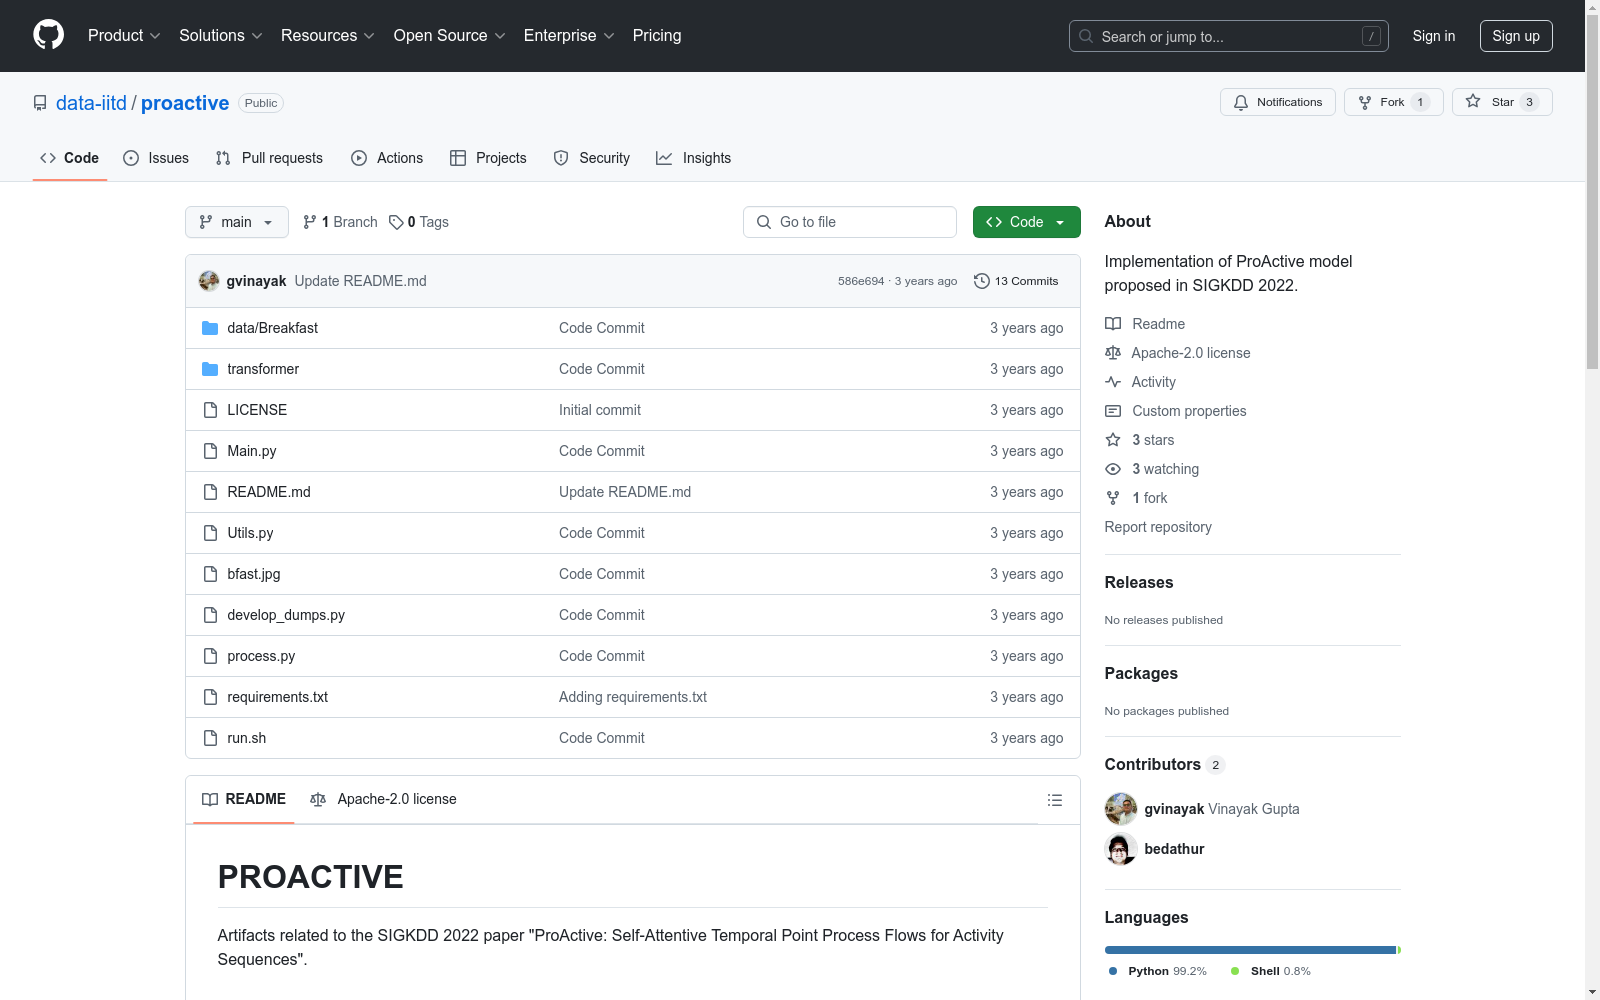
Task: Select the Code repository tab
Action: click(70, 158)
